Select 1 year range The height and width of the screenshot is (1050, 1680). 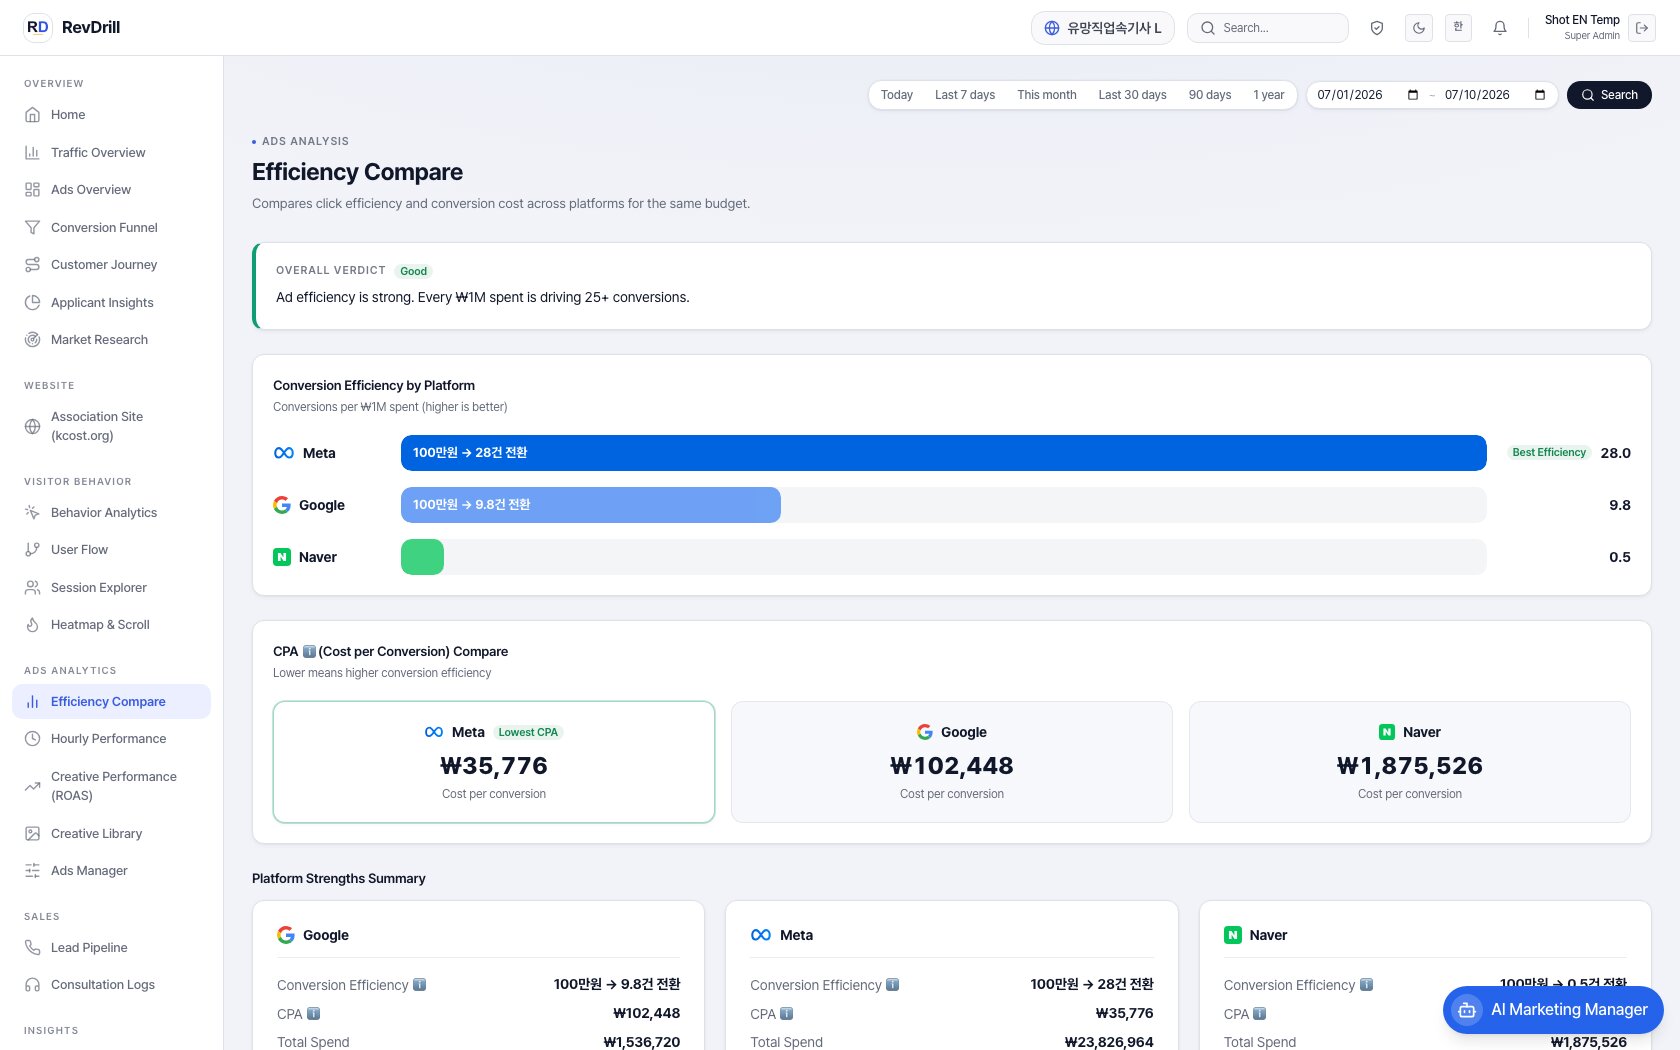[1269, 95]
